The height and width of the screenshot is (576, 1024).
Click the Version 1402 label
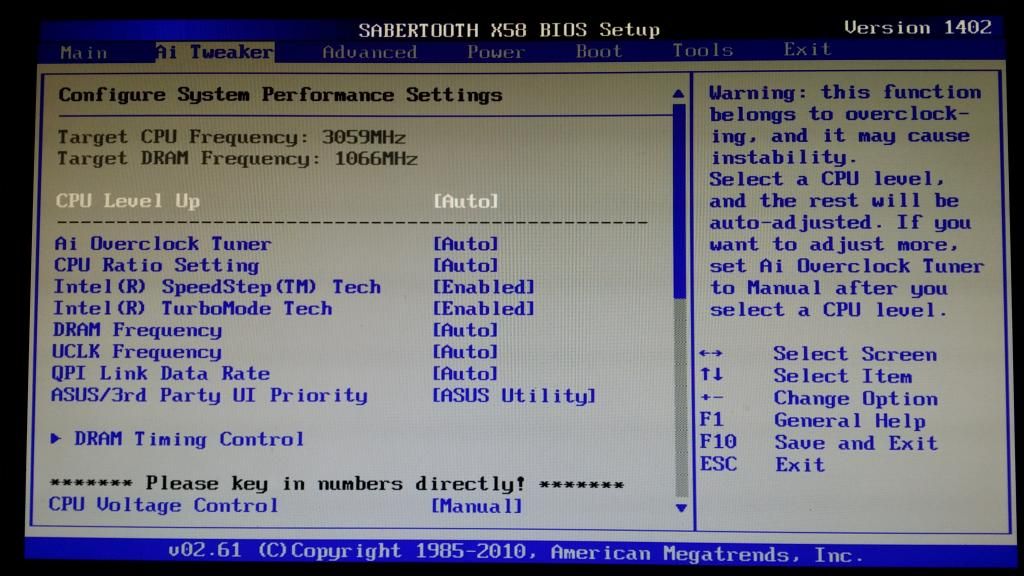click(918, 27)
